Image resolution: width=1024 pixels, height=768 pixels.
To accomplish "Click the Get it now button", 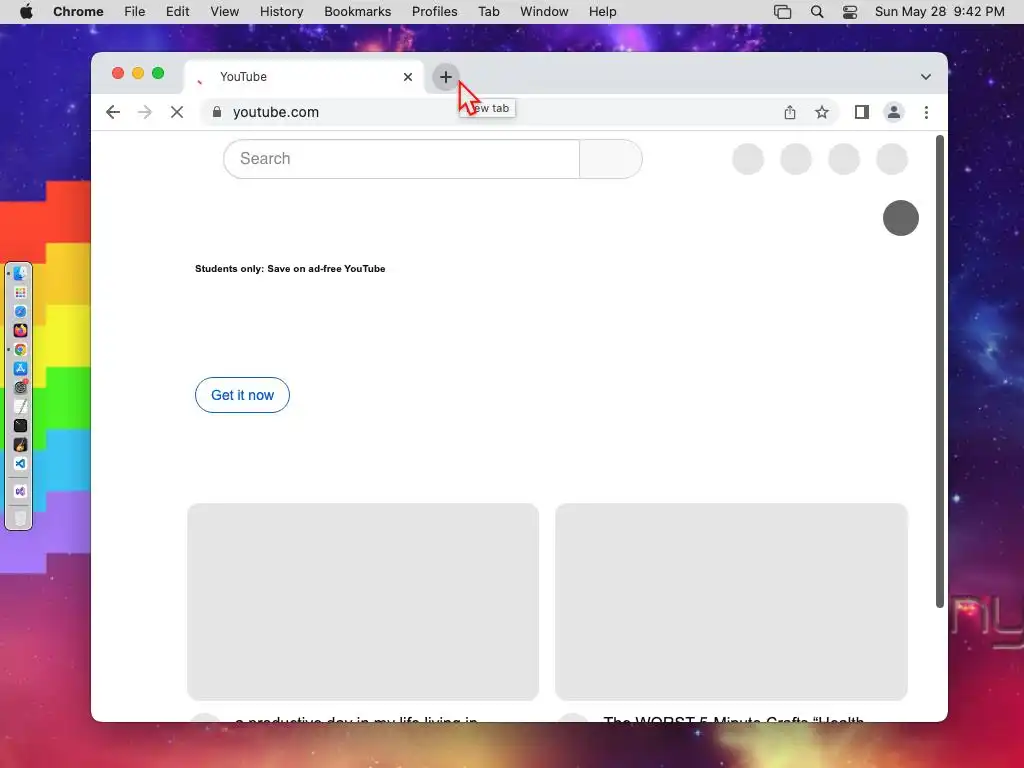I will [242, 395].
